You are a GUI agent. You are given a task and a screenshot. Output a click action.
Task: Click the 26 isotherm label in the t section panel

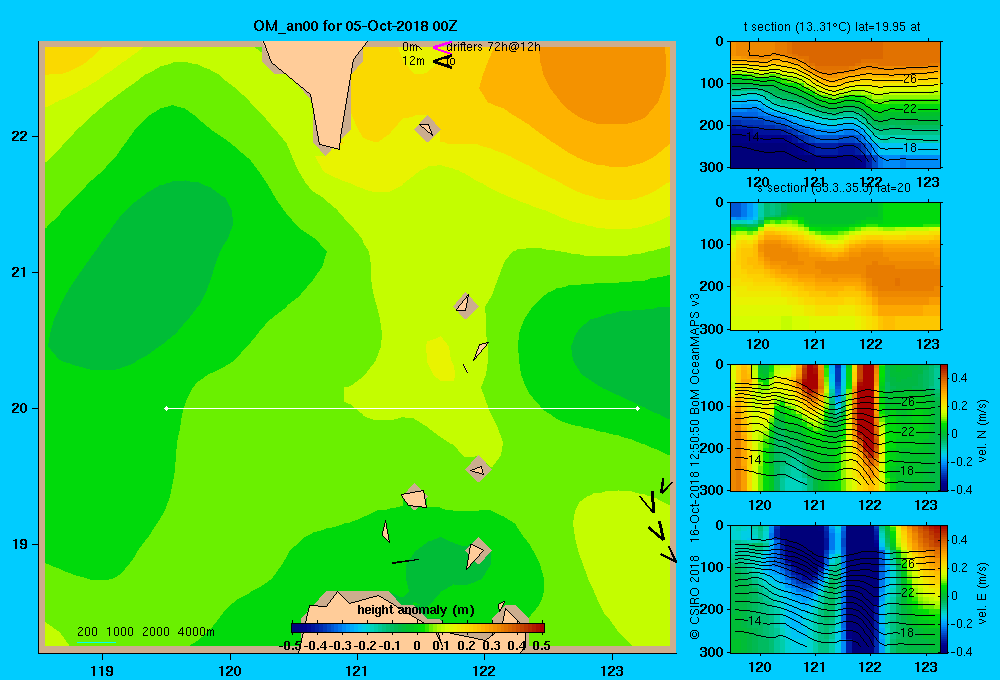(910, 79)
